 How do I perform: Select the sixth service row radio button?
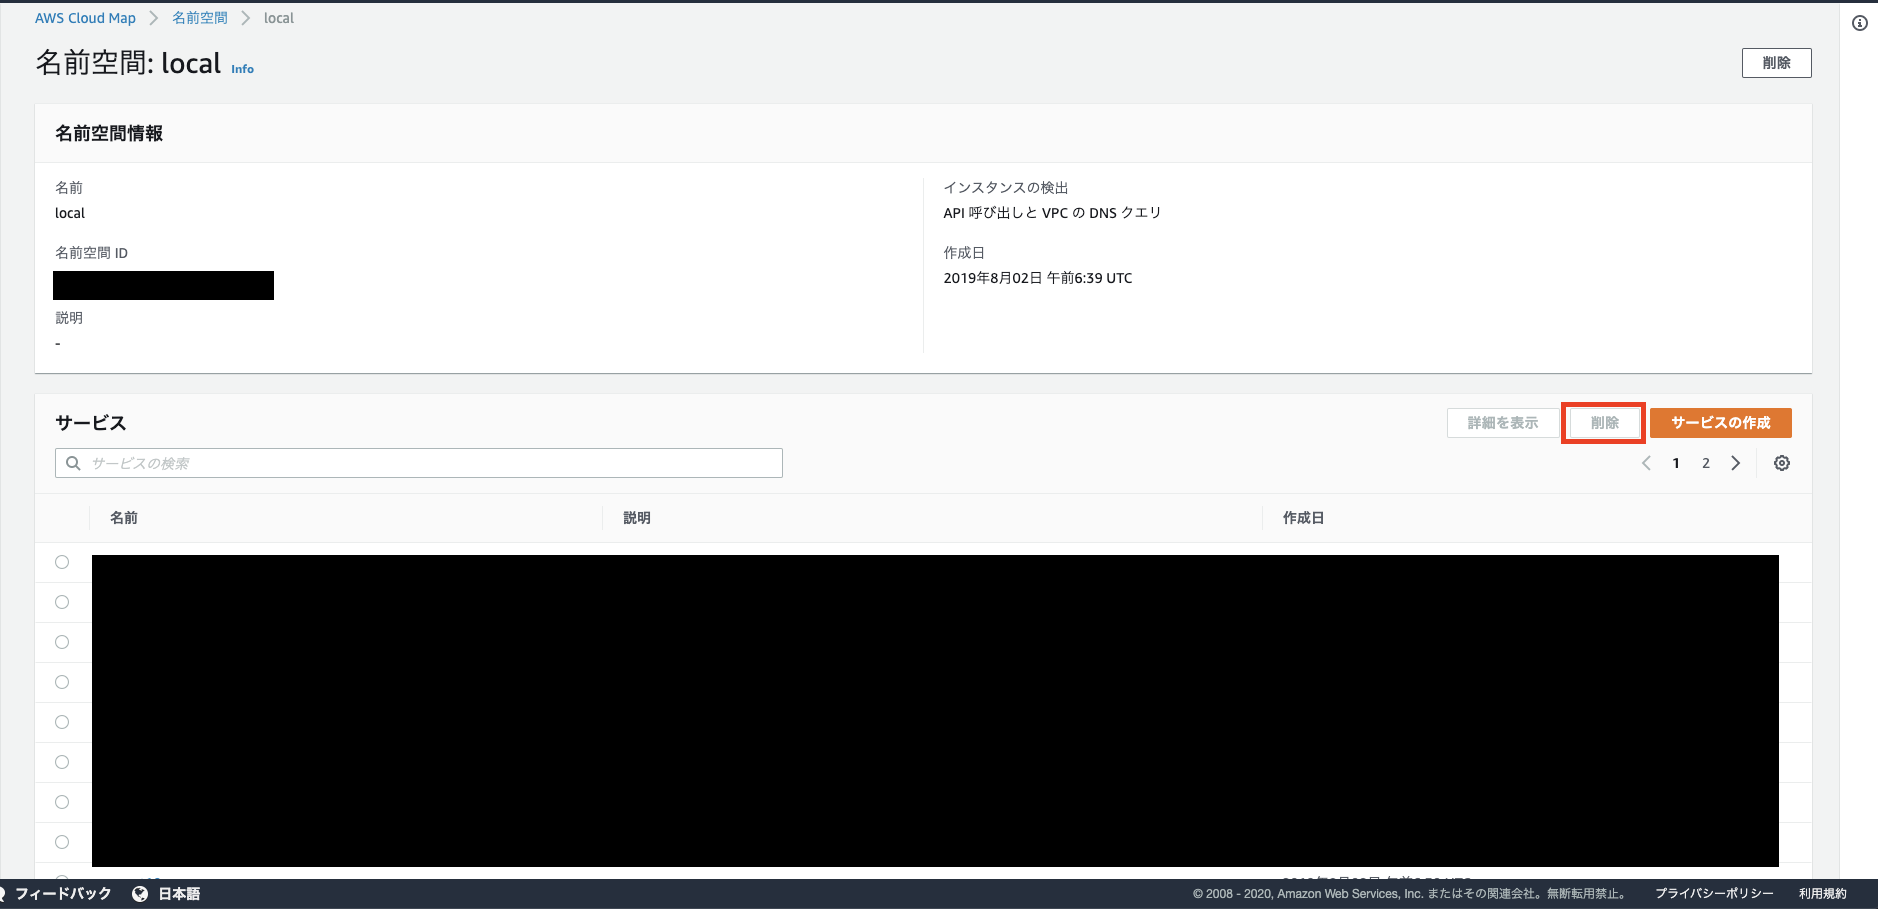click(62, 762)
